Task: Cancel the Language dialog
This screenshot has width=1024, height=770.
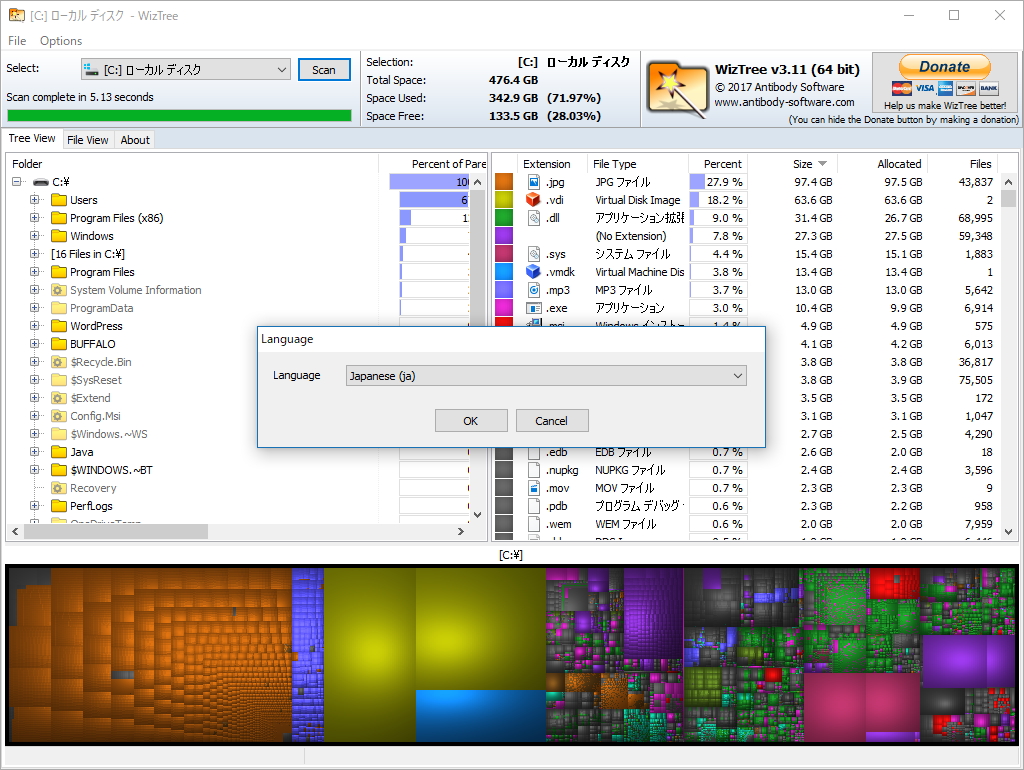Action: [552, 421]
